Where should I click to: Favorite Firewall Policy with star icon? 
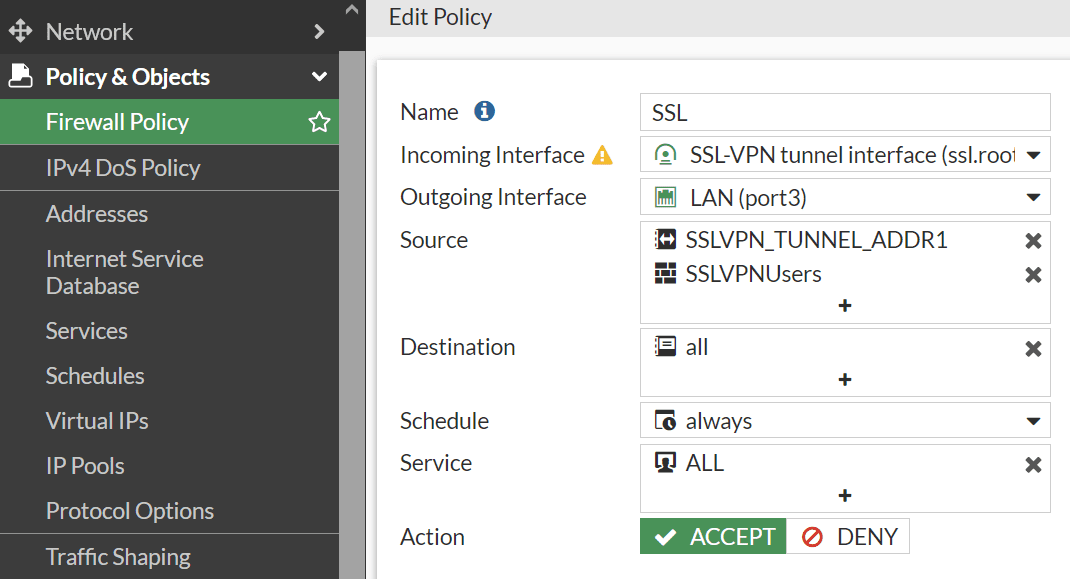[x=319, y=122]
